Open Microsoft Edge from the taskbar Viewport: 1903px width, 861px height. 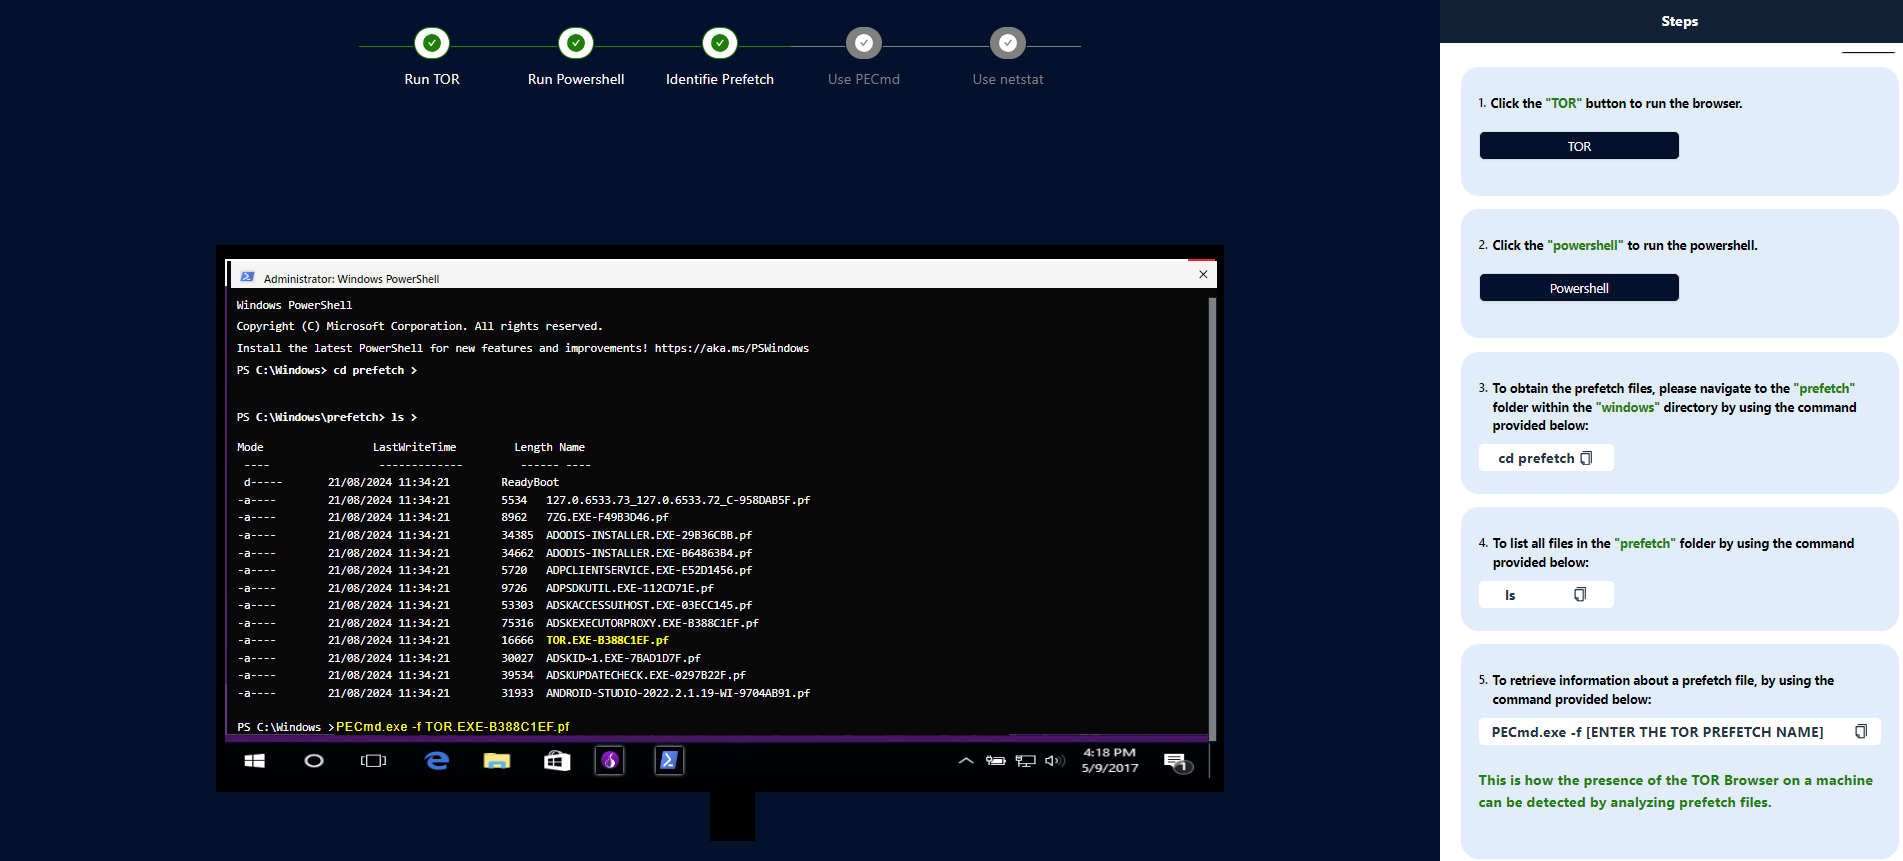tap(437, 761)
